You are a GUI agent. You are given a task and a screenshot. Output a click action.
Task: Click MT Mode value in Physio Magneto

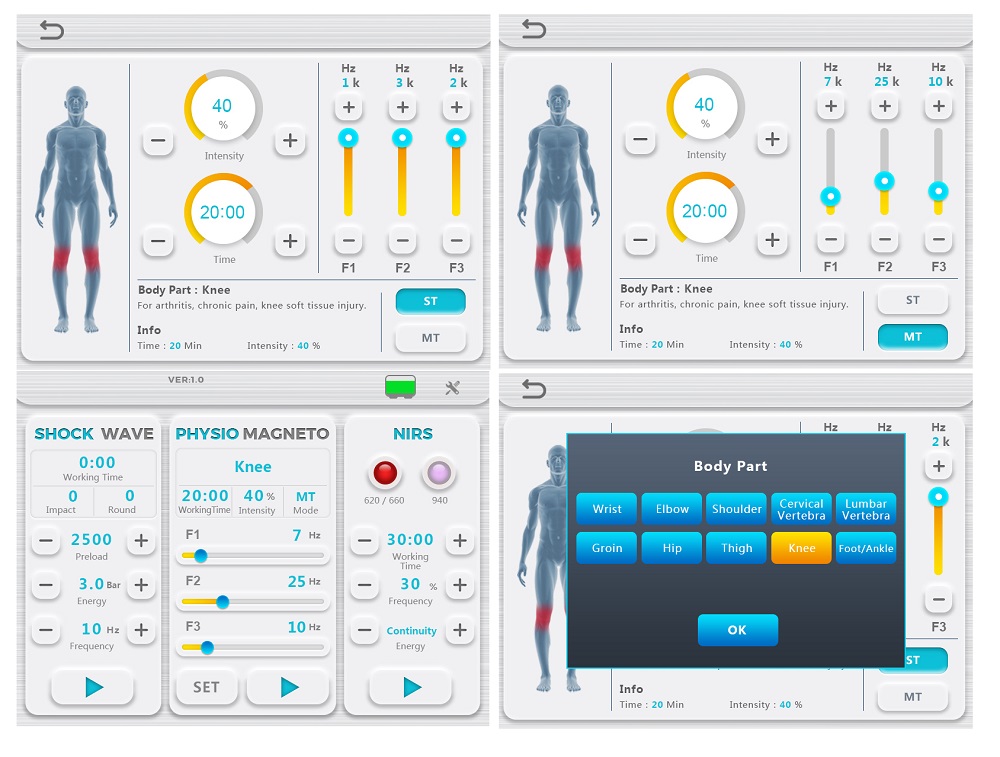pos(305,496)
